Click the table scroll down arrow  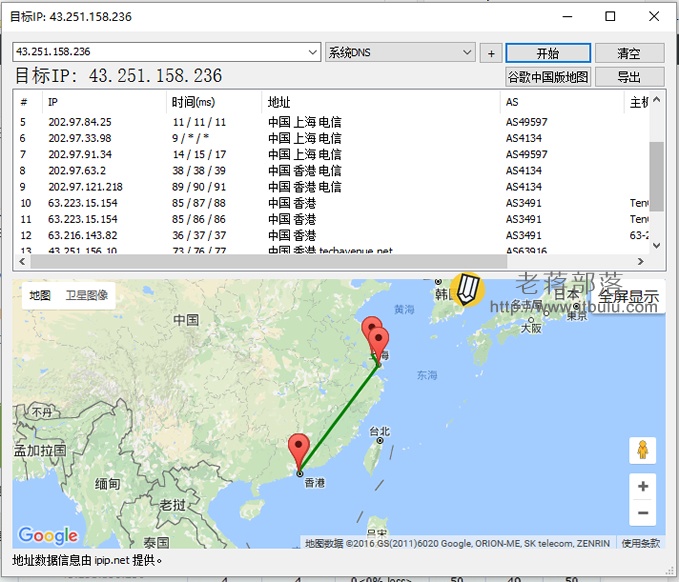pos(656,246)
